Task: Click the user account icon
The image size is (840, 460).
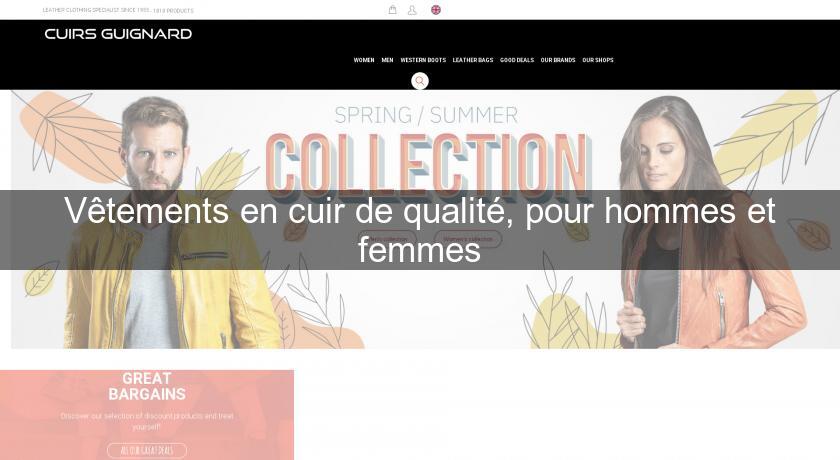Action: tap(412, 10)
